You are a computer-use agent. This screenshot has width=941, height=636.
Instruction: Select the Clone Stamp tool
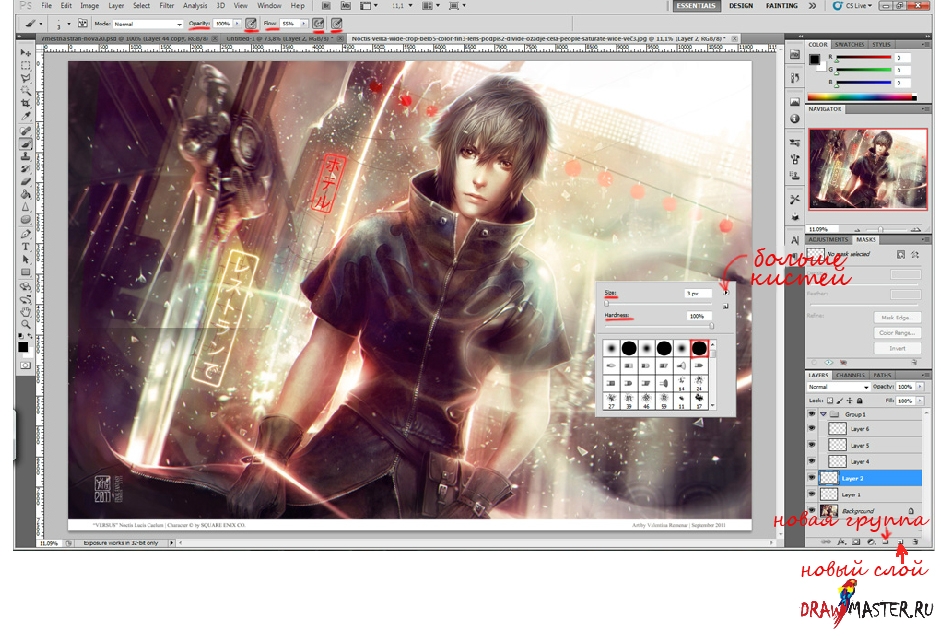[25, 157]
